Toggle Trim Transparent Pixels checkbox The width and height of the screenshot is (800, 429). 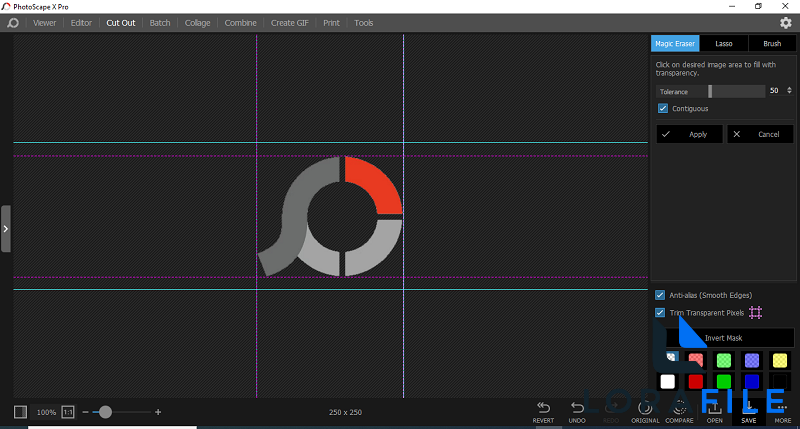point(660,312)
